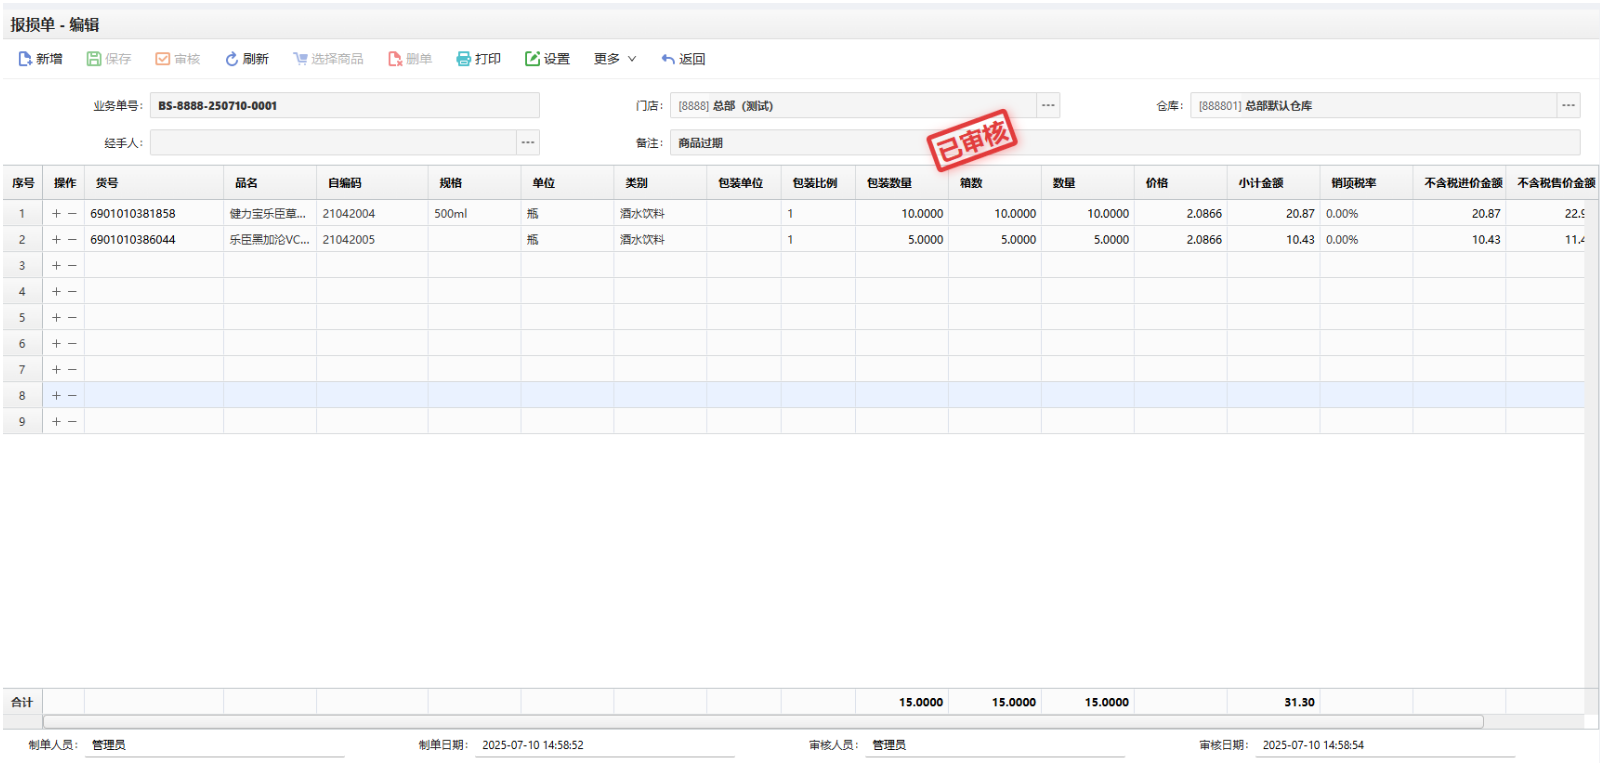Add a row after row 1 with plus
Image resolution: width=1600 pixels, height=770 pixels.
[x=56, y=214]
